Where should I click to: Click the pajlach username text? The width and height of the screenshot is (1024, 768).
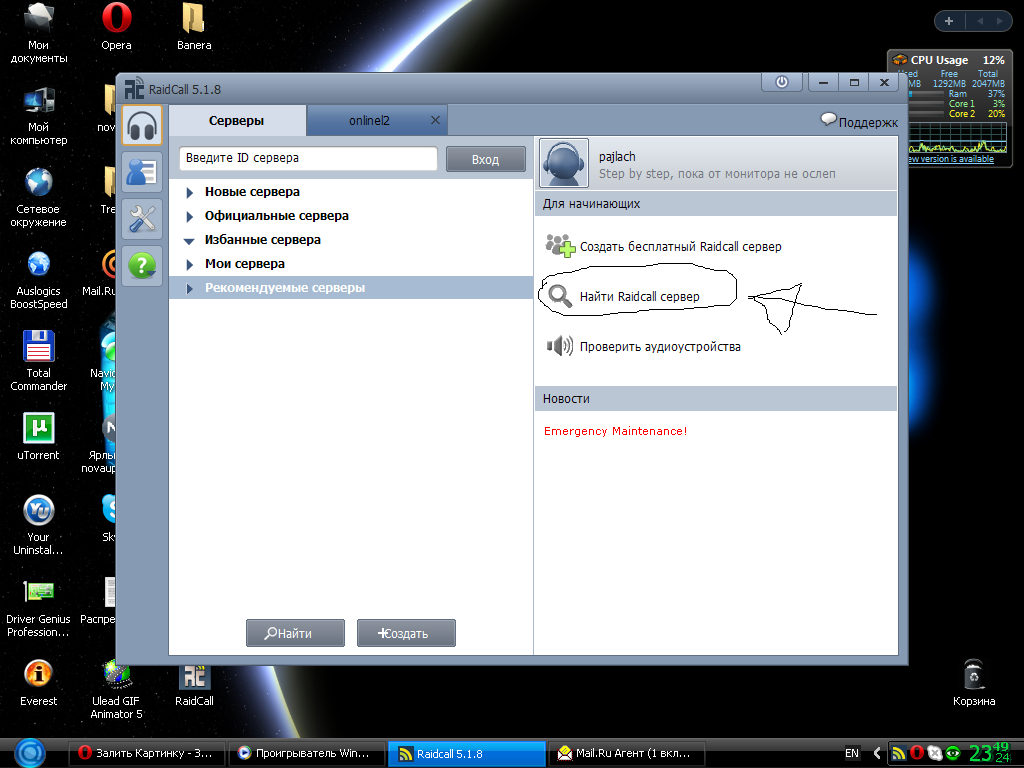(617, 157)
